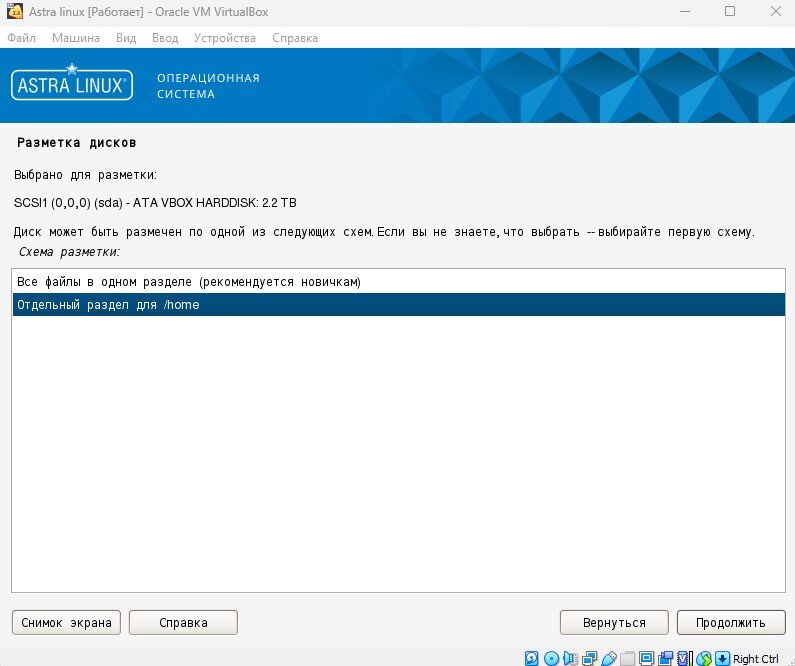Click the network adapters status icon
The width and height of the screenshot is (795, 666).
point(590,658)
